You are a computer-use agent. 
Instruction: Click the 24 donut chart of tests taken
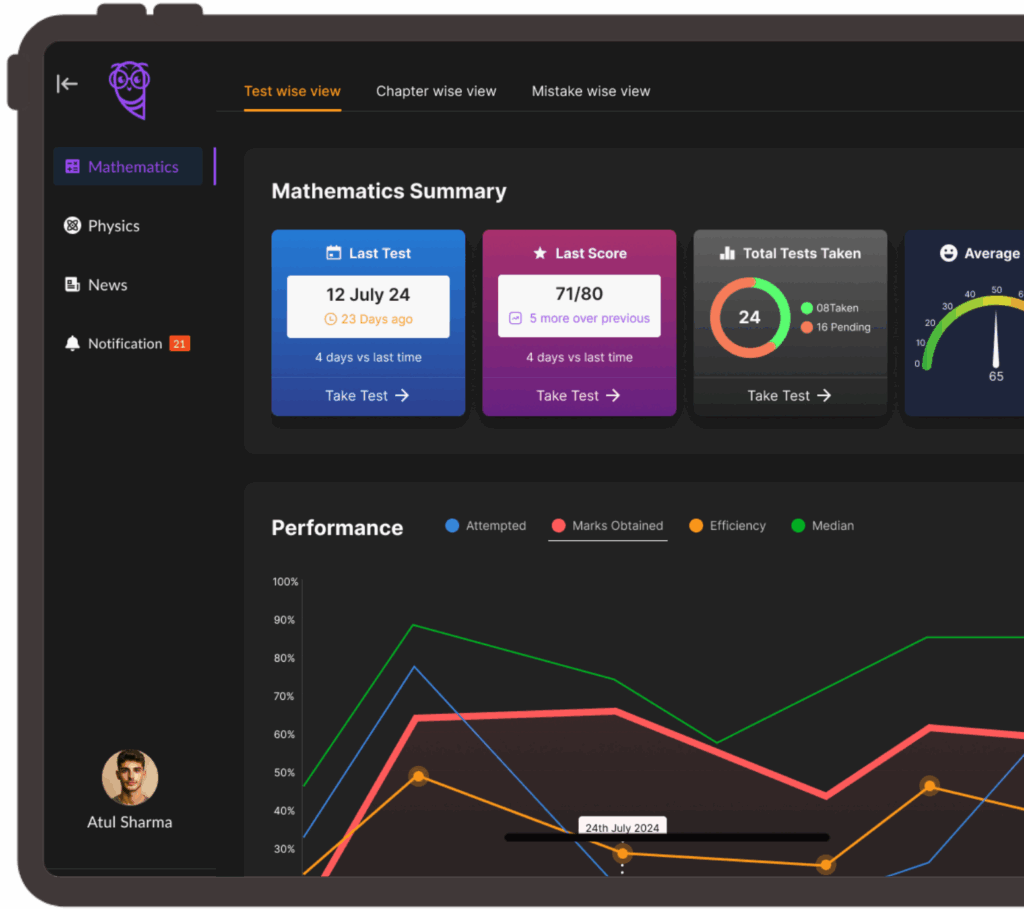(x=749, y=318)
